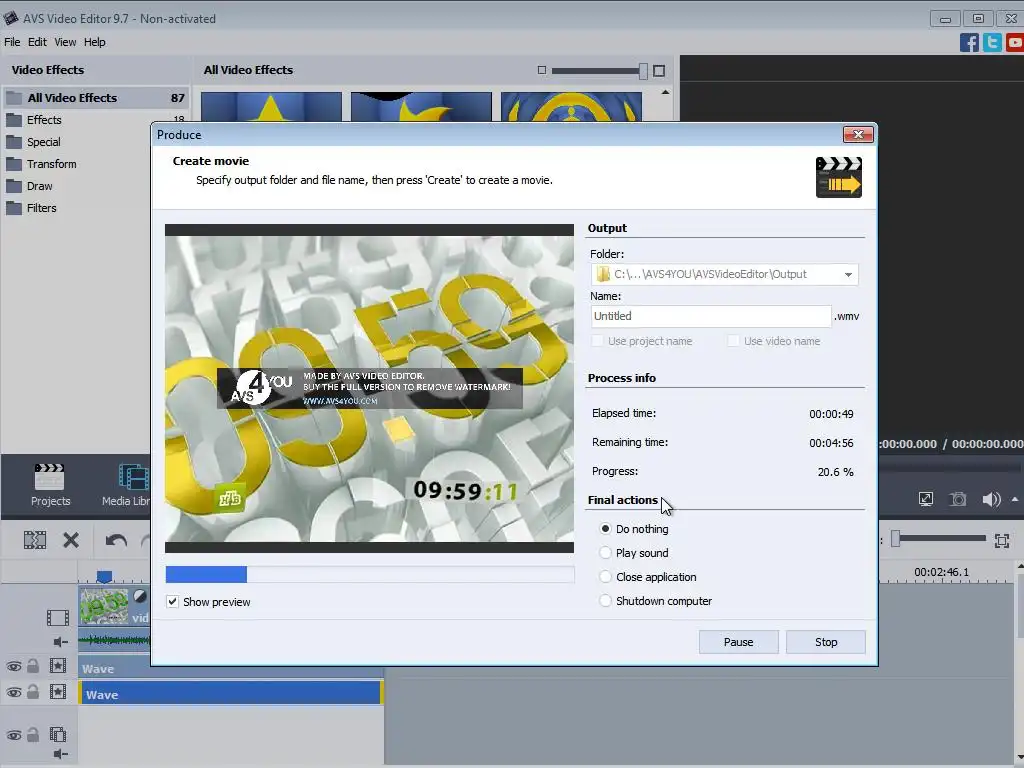Viewport: 1024px width, 768px height.
Task: Unlock the video overlay track
Action: [33, 735]
